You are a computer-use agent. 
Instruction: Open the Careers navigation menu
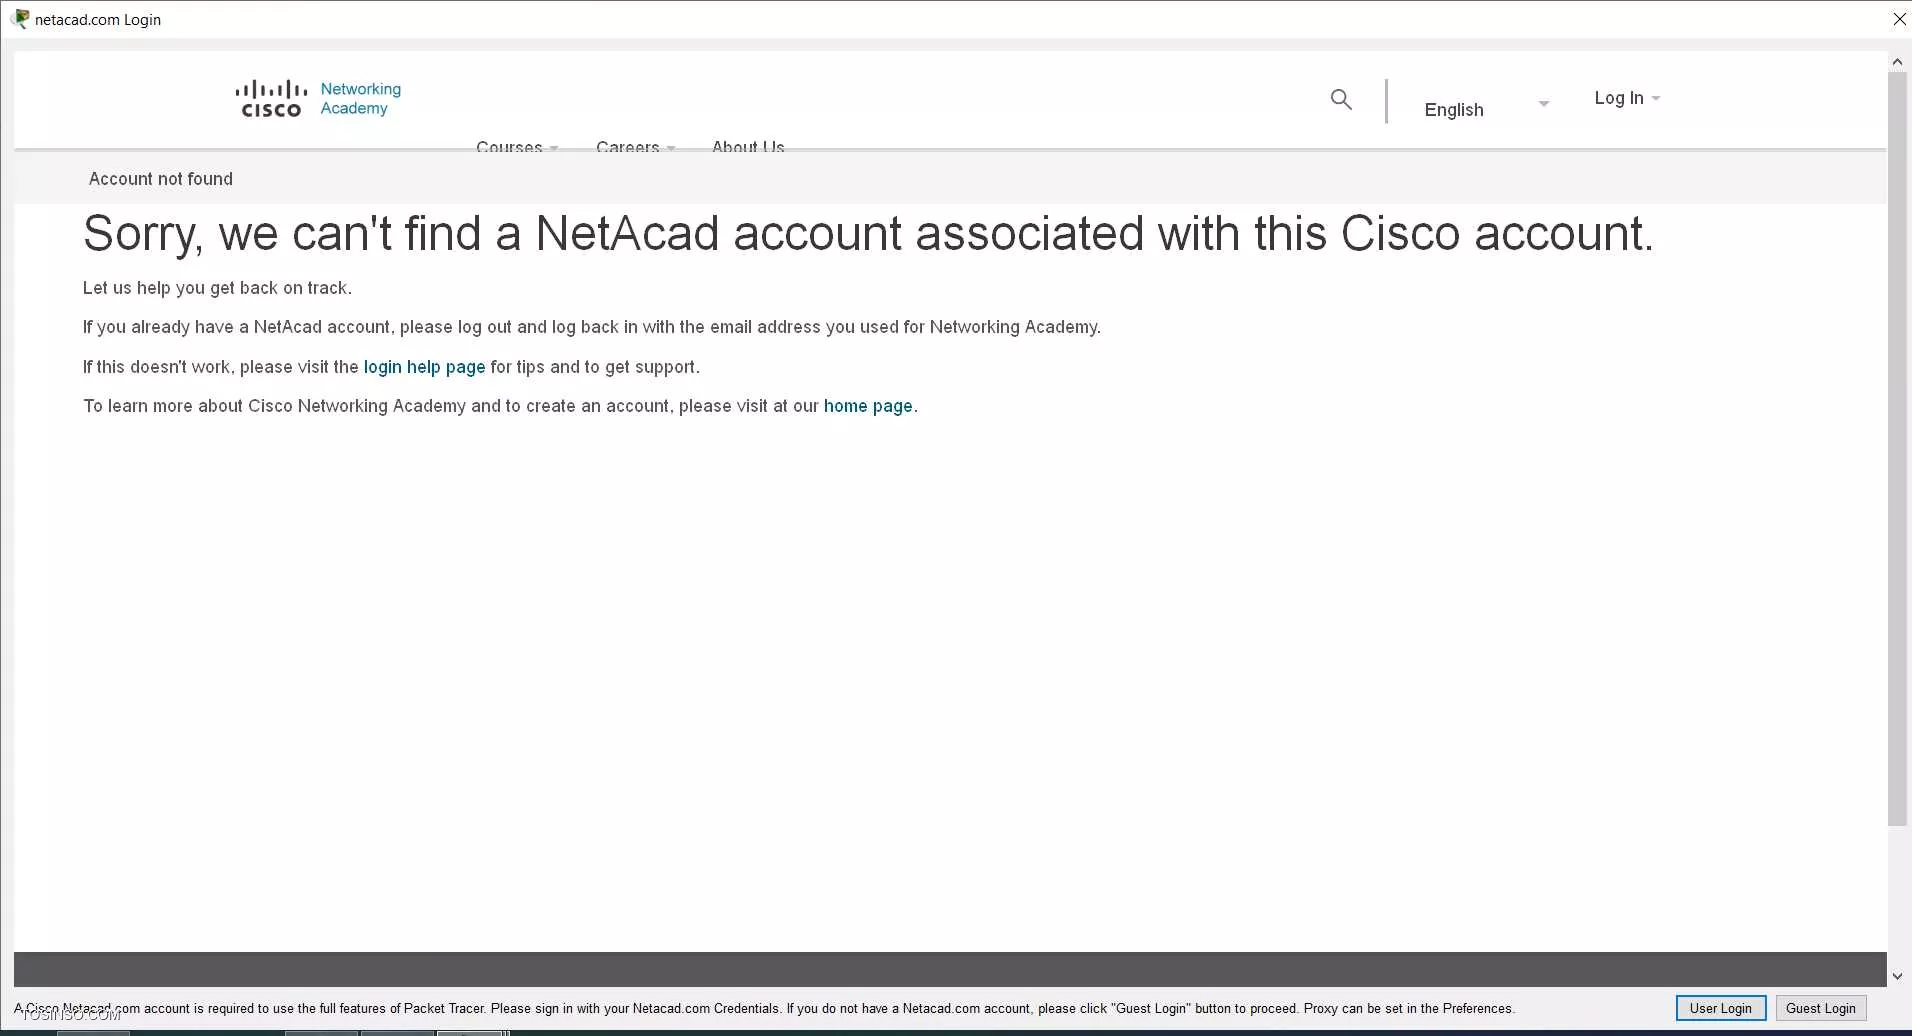coord(636,147)
